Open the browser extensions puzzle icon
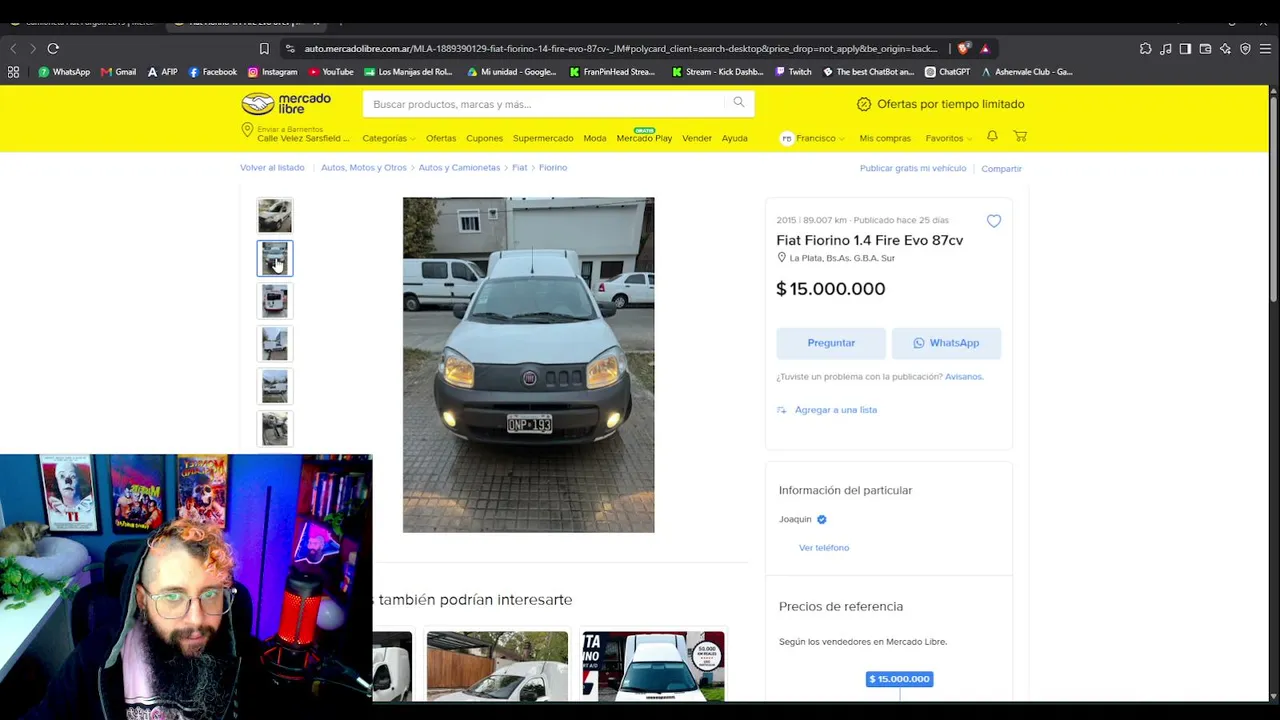 (1145, 48)
